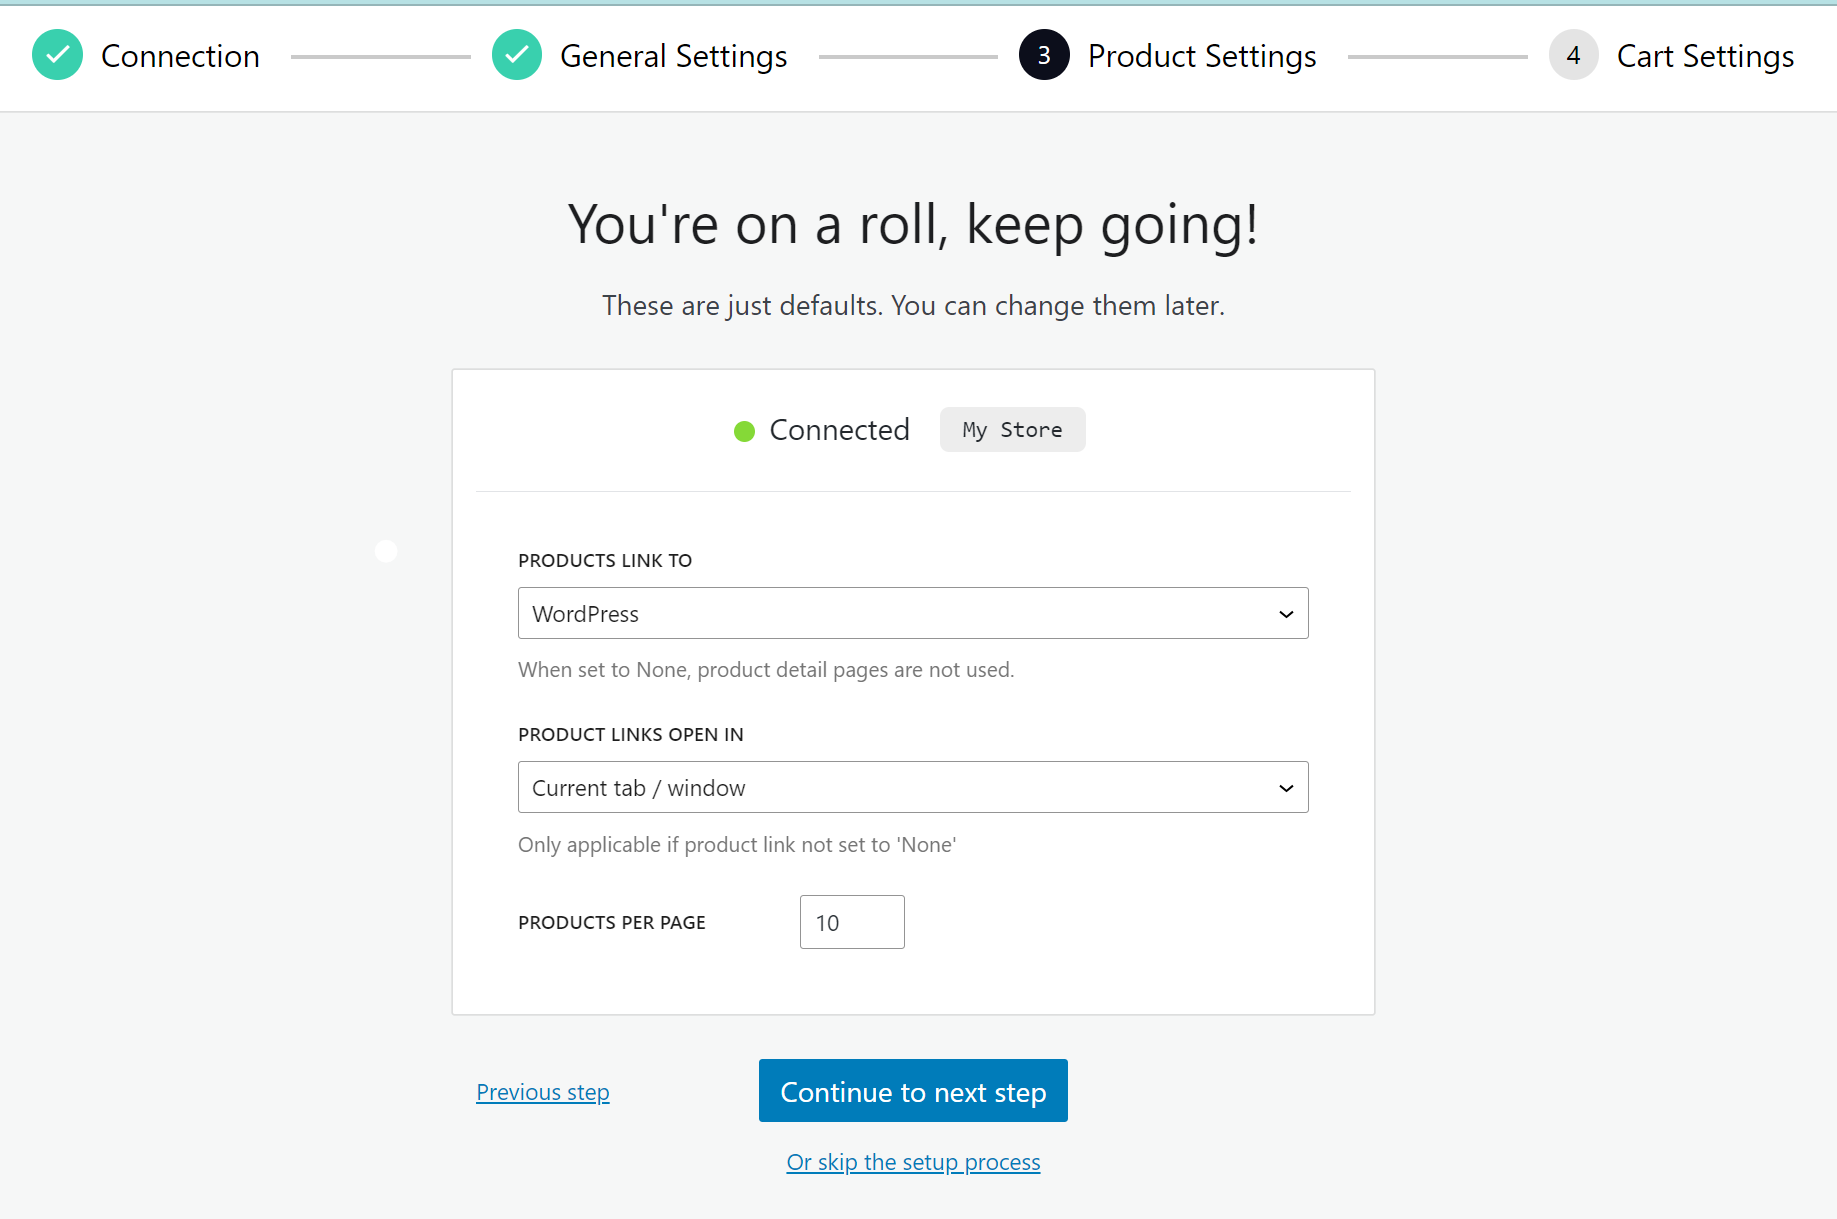Switch to the General Settings step label
Screen dimensions: 1837x1219
coord(673,56)
